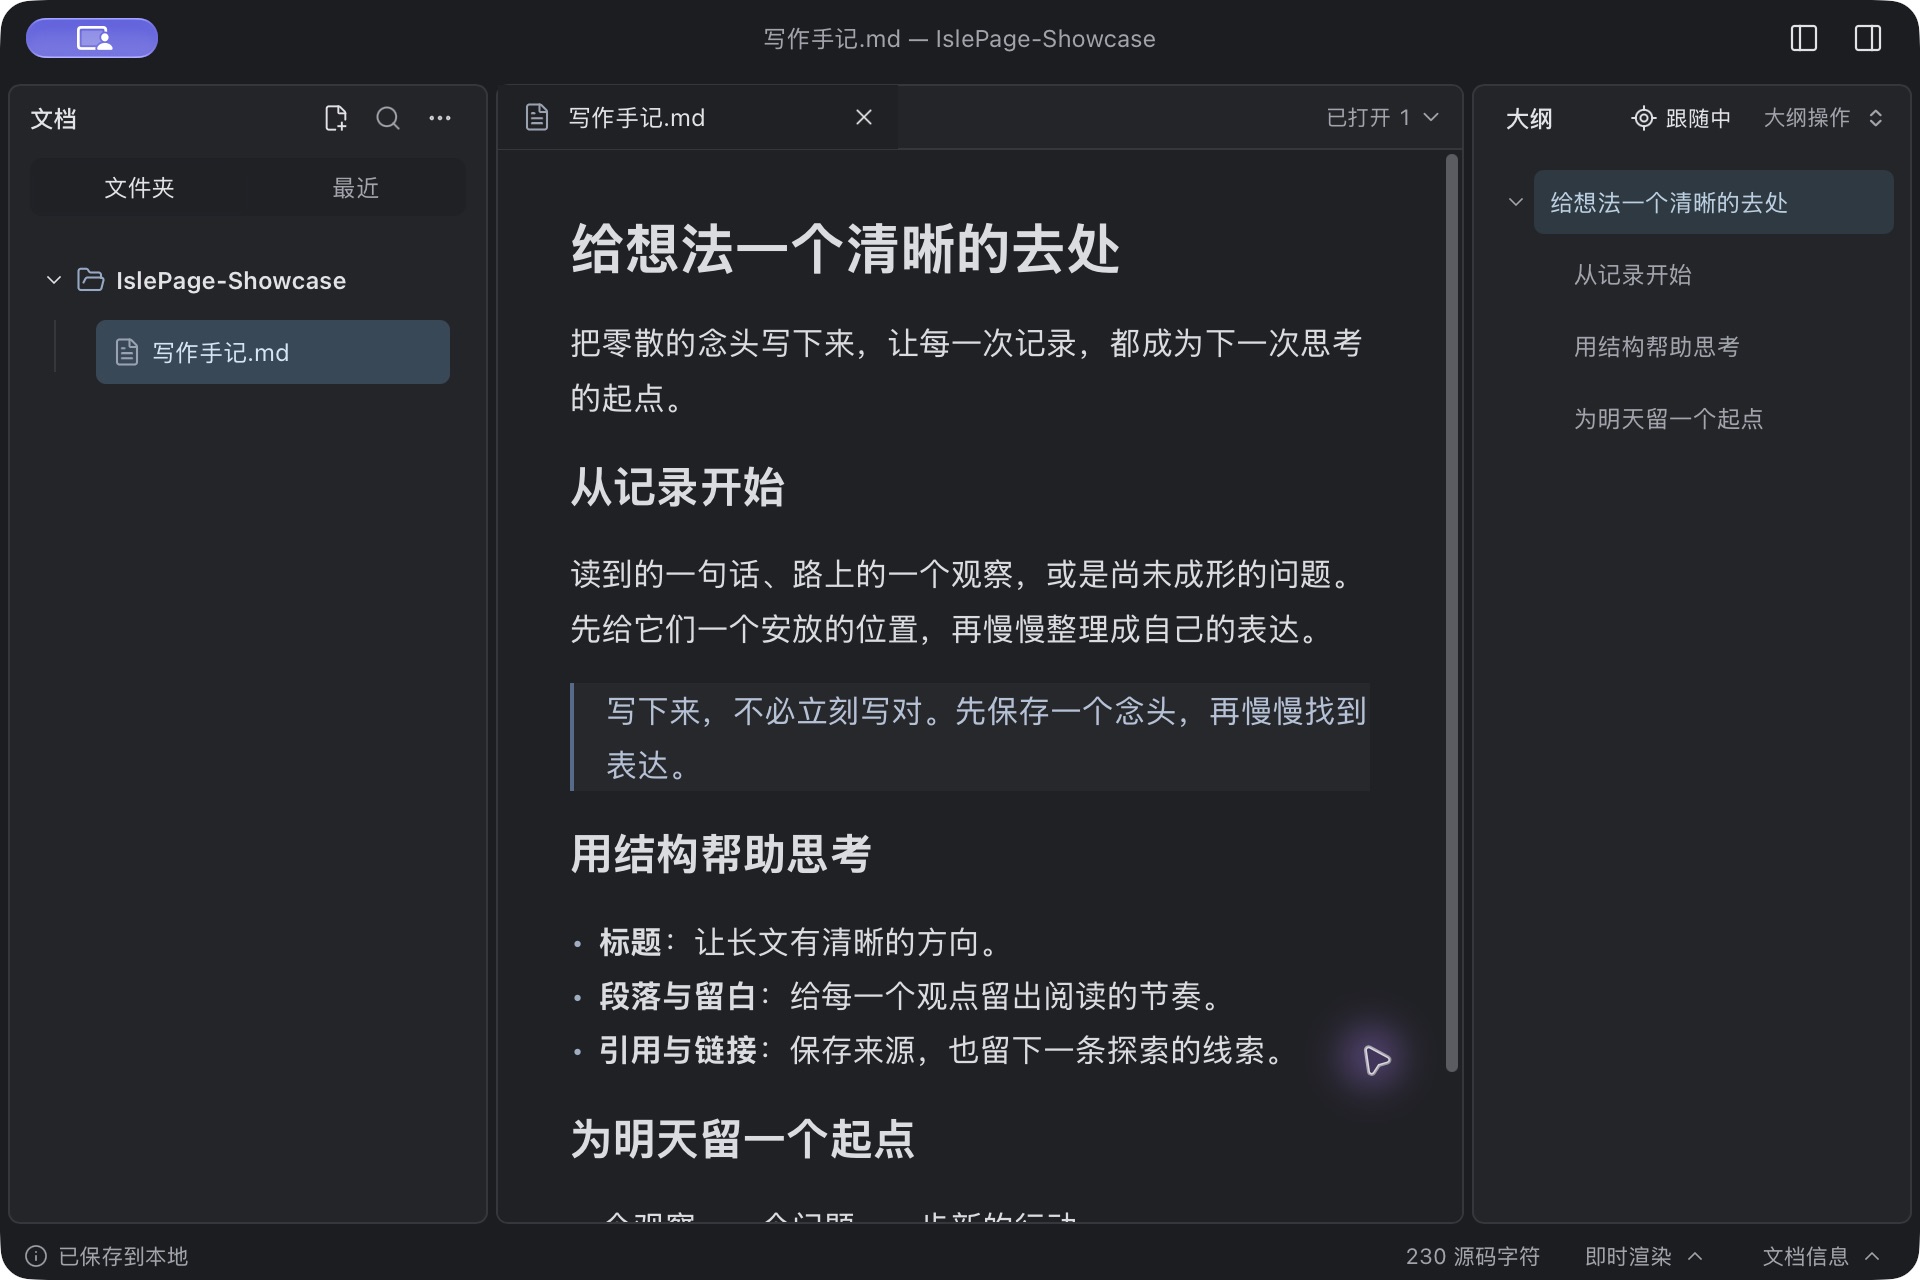
Task: Click the bold 标题 list item
Action: [x=630, y=942]
